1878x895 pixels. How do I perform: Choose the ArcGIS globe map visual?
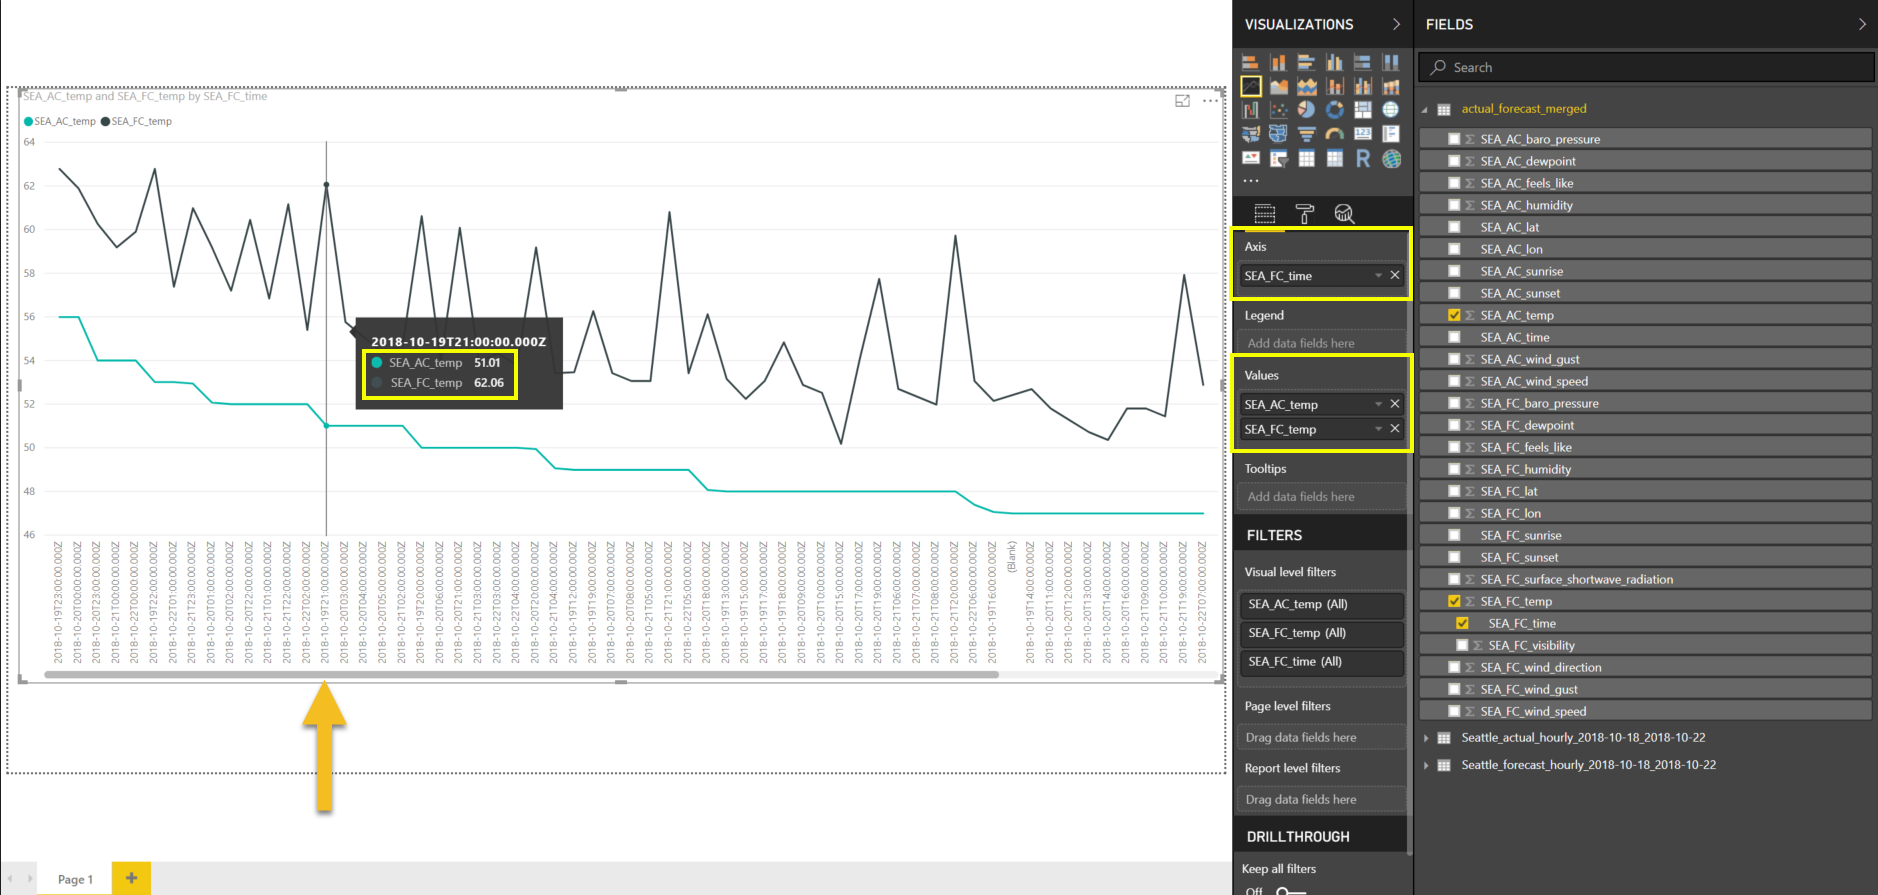point(1391,158)
